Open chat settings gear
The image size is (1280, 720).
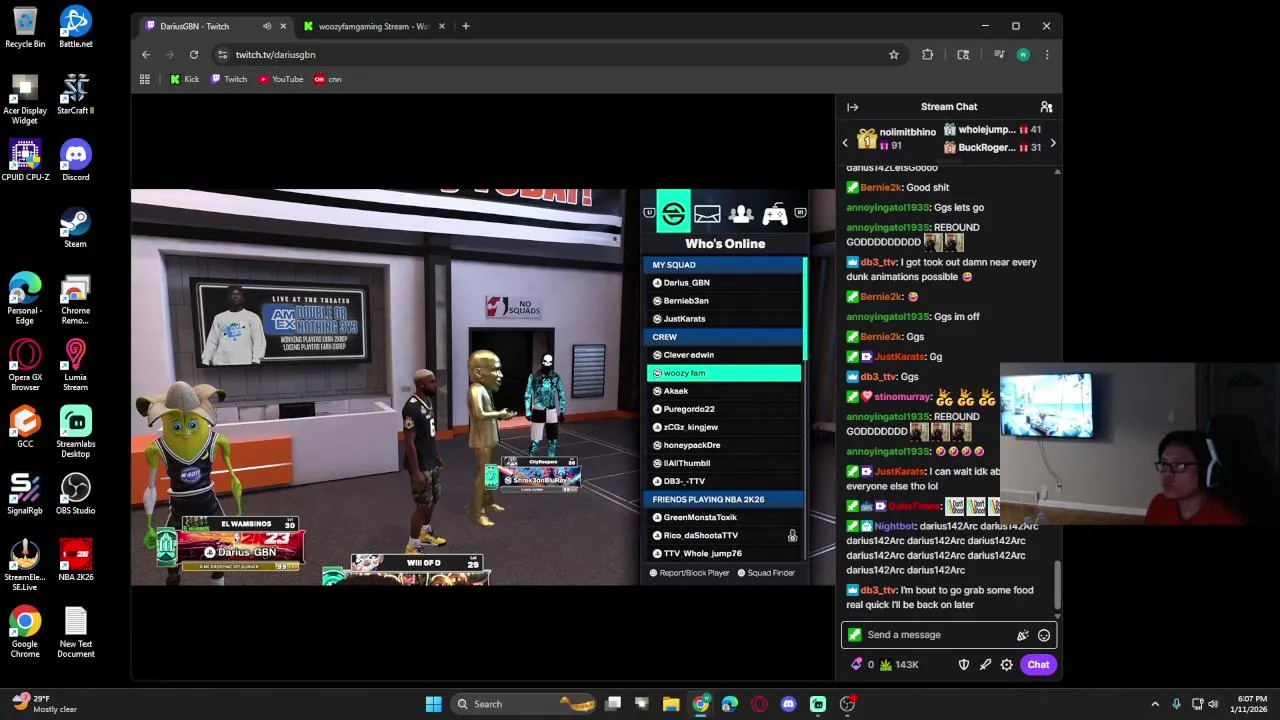(1007, 665)
